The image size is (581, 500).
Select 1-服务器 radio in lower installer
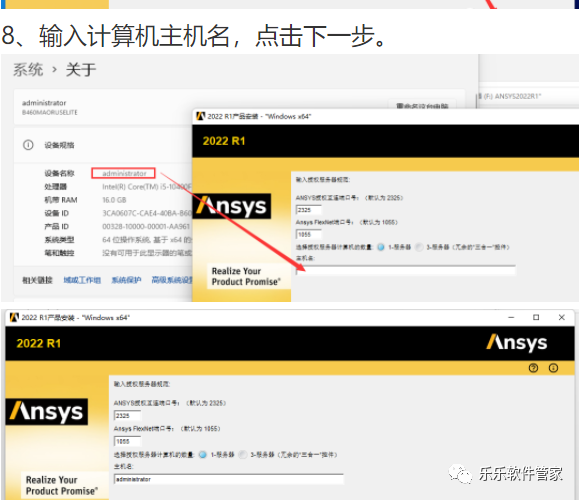(203, 455)
